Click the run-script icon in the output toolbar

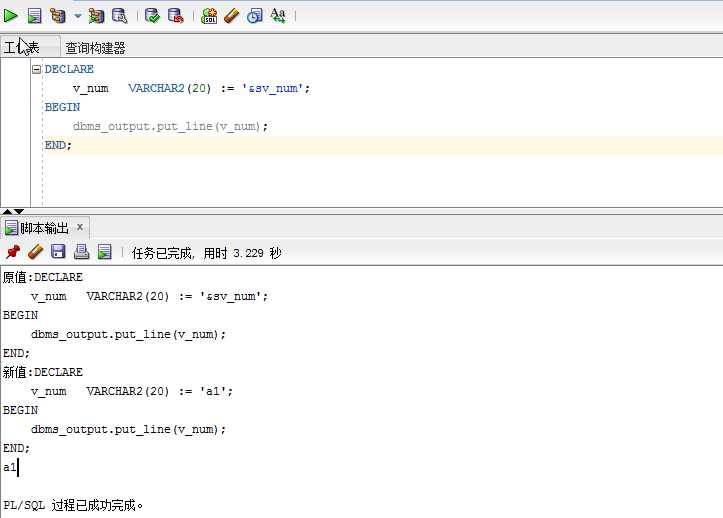pos(105,252)
